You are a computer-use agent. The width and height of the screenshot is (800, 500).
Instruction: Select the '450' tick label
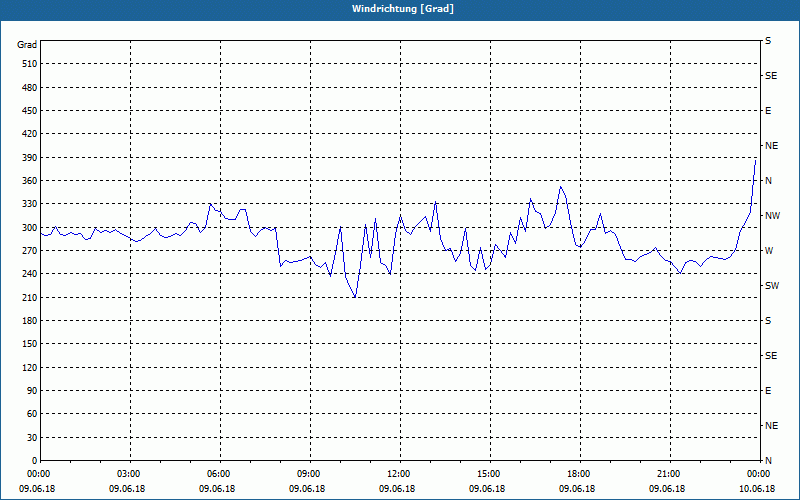(x=30, y=111)
